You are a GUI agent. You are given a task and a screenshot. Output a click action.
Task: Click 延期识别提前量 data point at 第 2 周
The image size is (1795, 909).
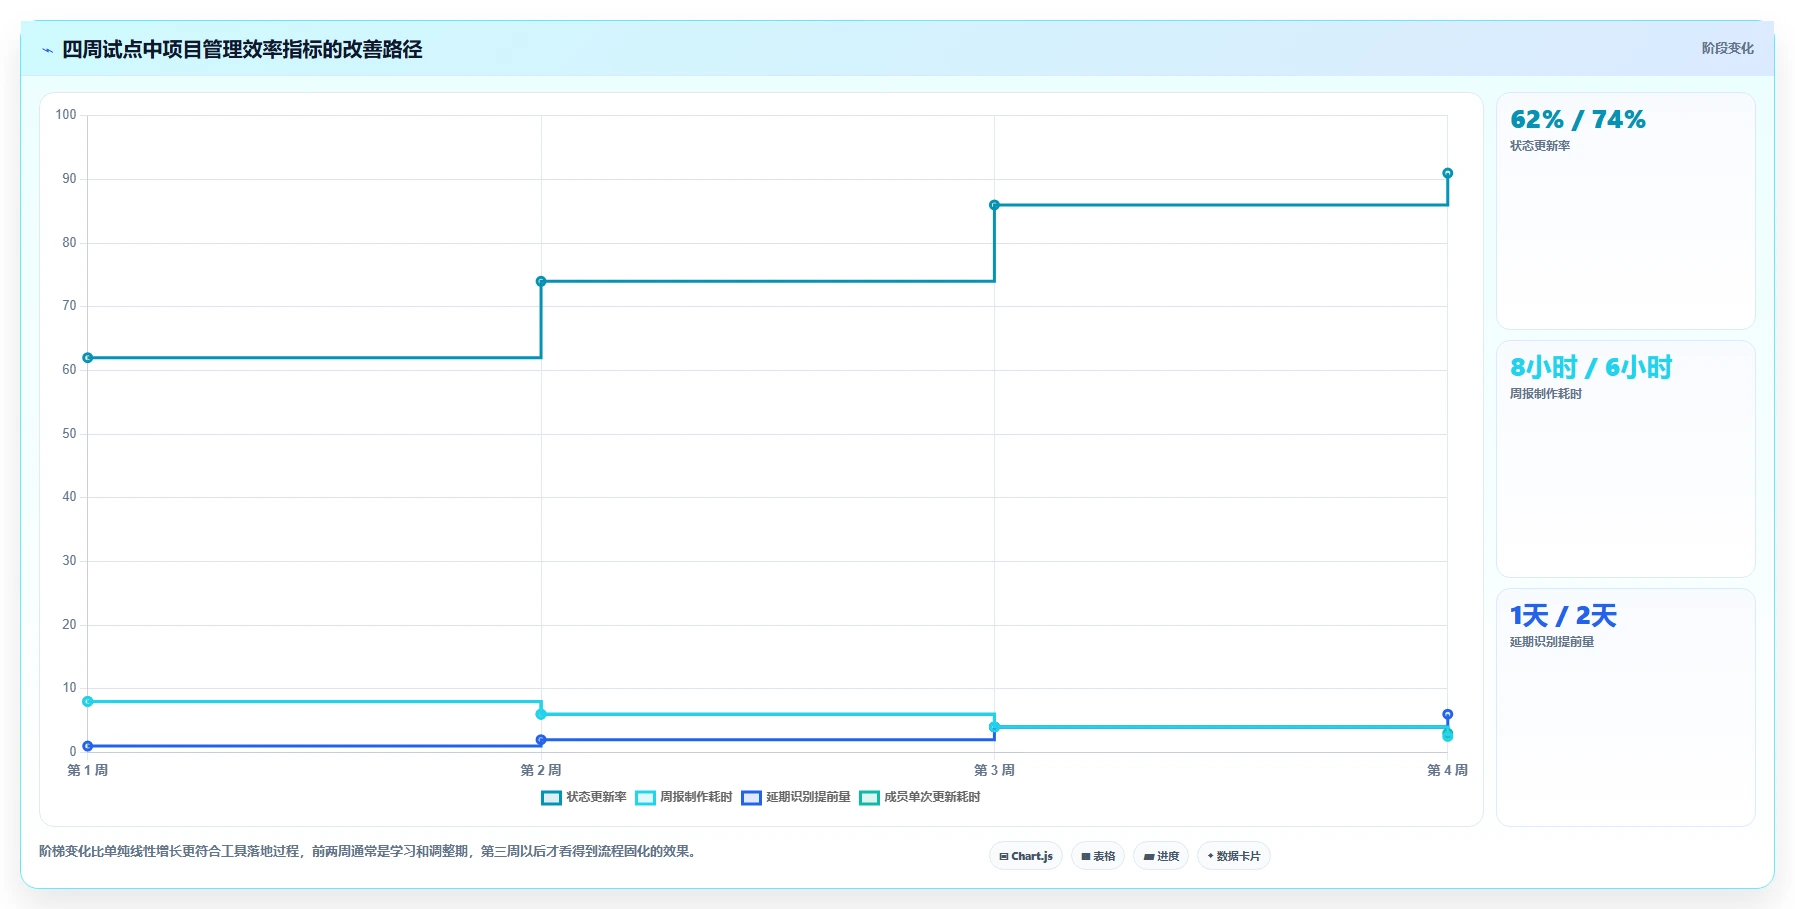click(541, 740)
